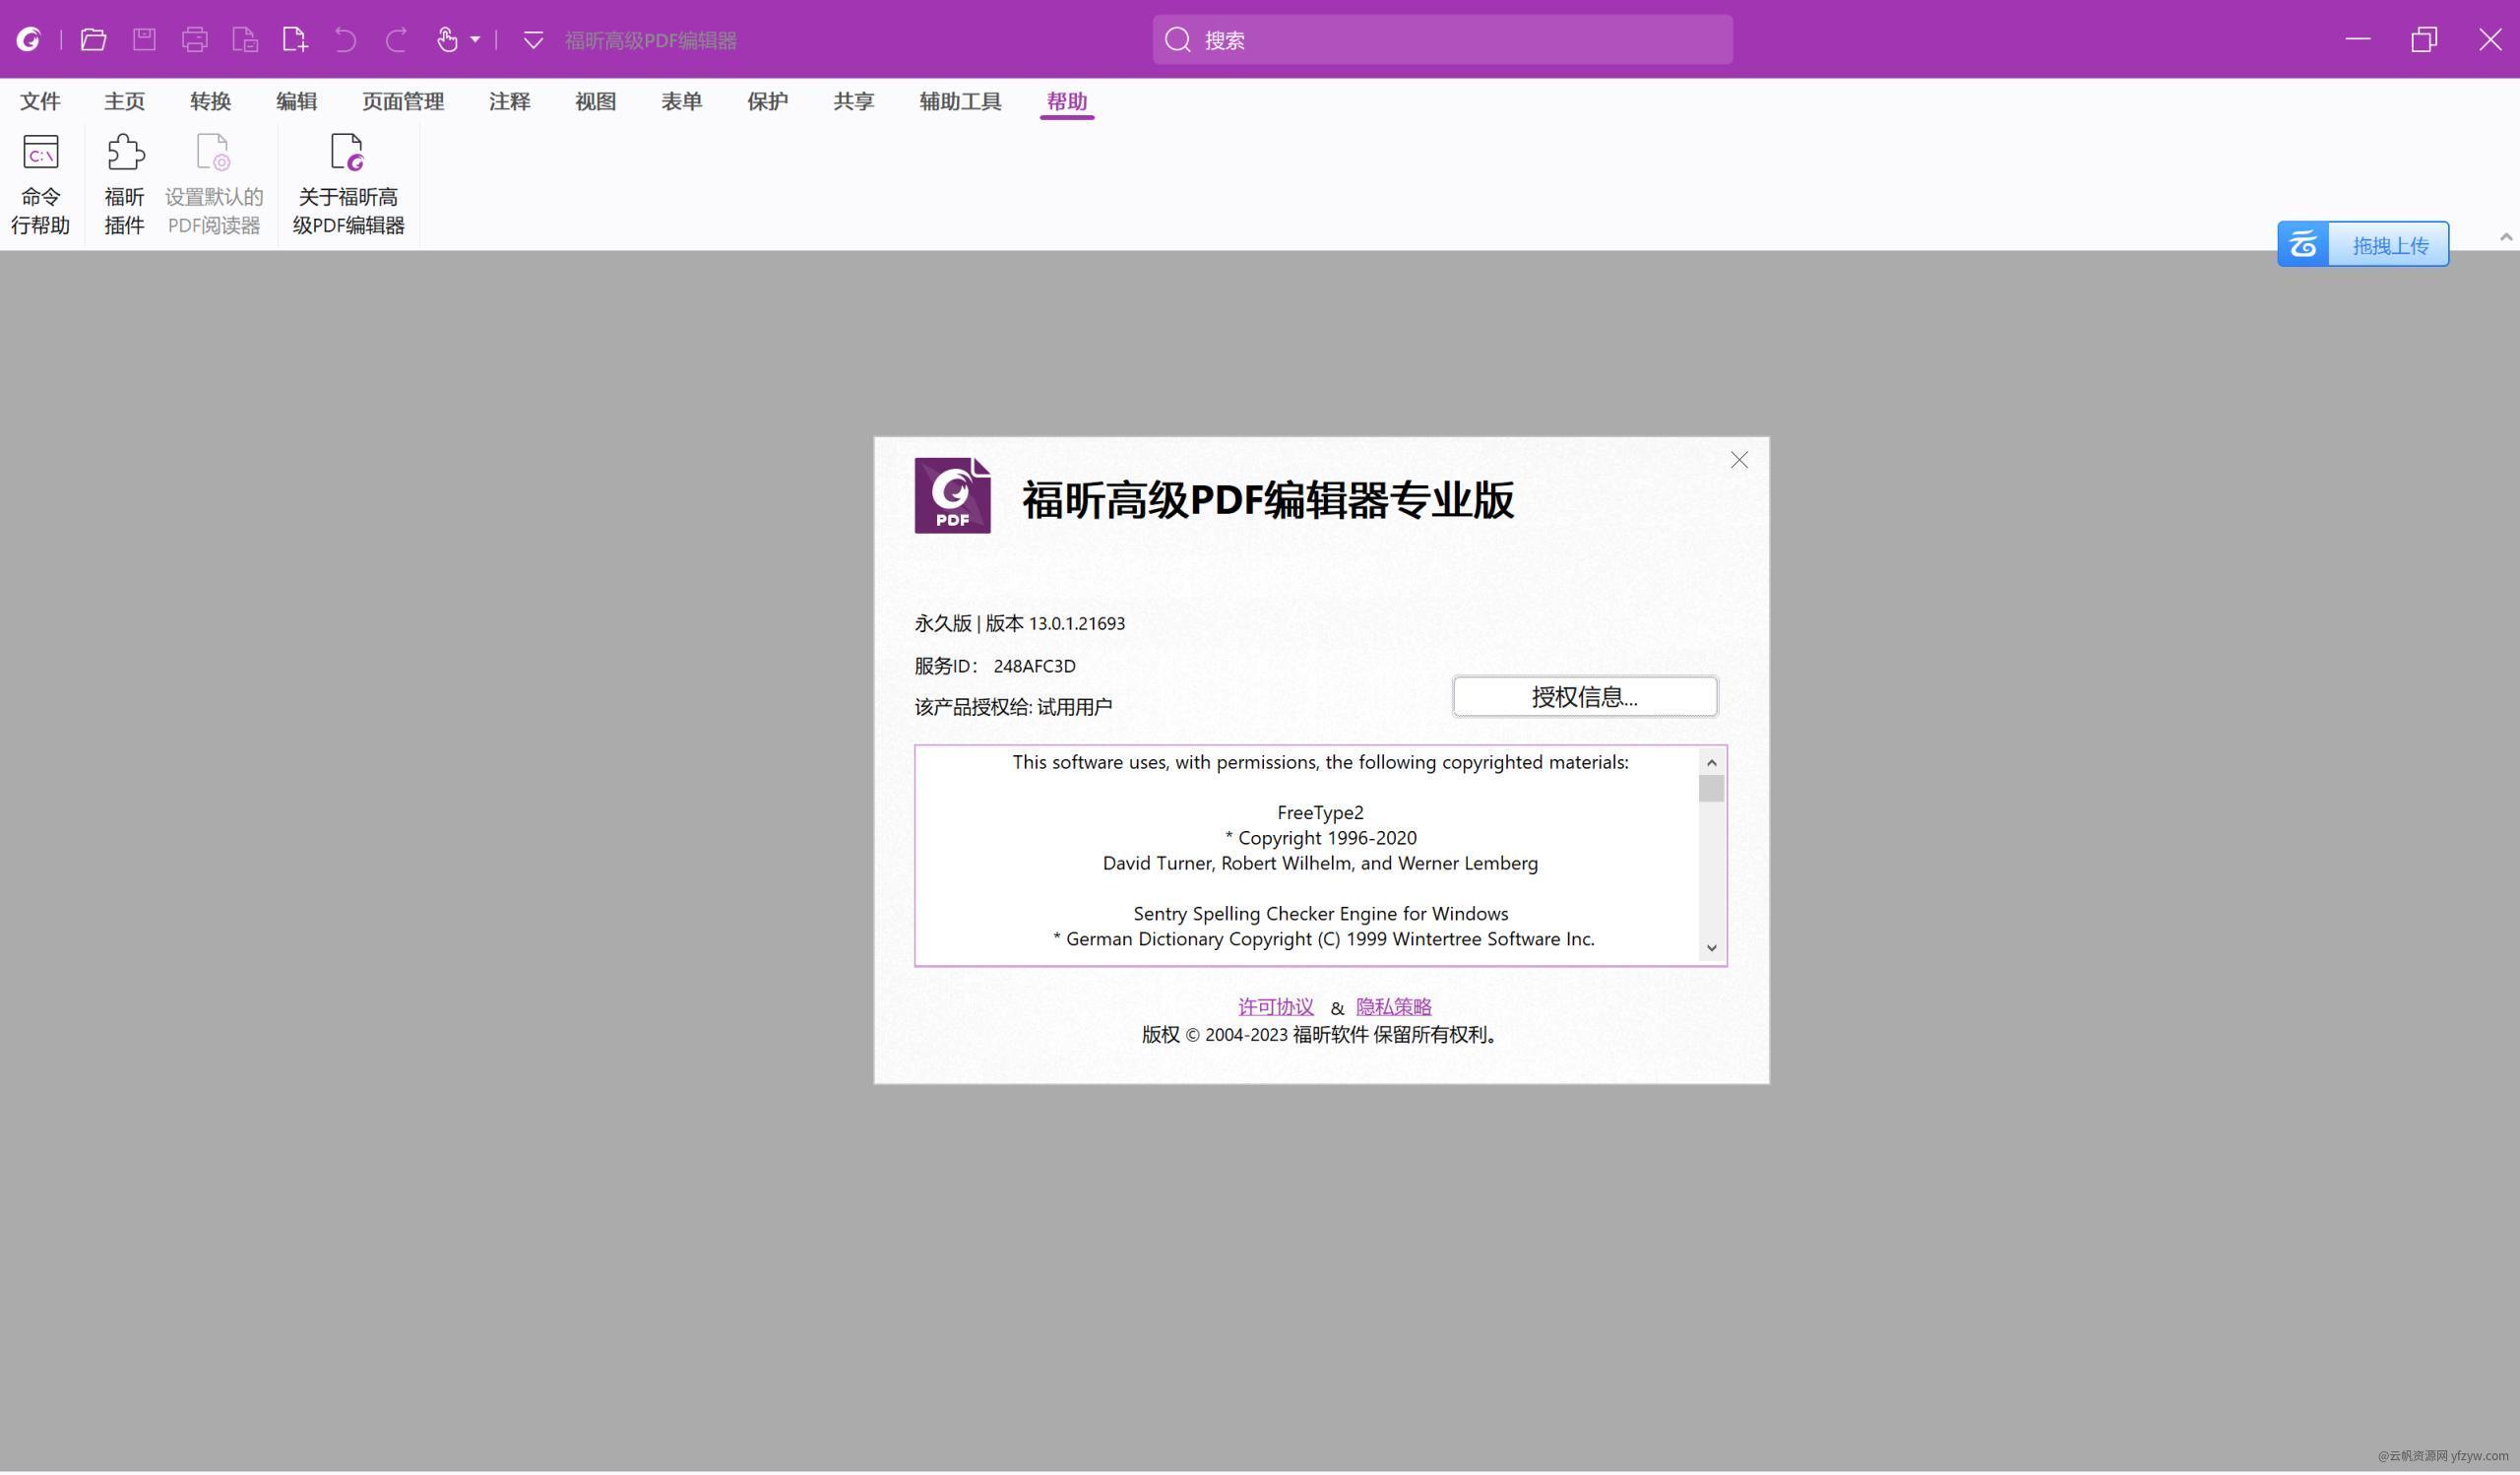Create a new PDF with plus-page icon
Image resolution: width=2520 pixels, height=1475 pixels.
tap(295, 39)
